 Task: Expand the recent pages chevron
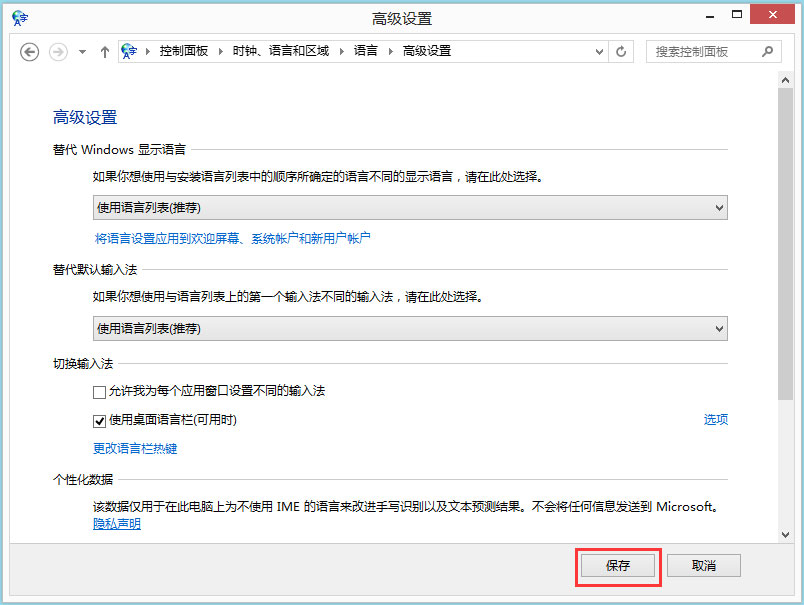[x=80, y=51]
